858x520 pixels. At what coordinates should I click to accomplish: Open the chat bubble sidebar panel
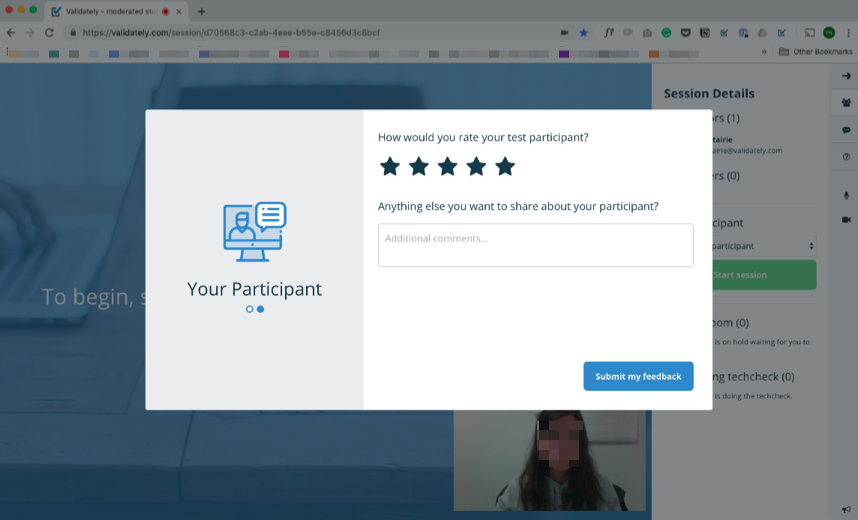coord(846,130)
